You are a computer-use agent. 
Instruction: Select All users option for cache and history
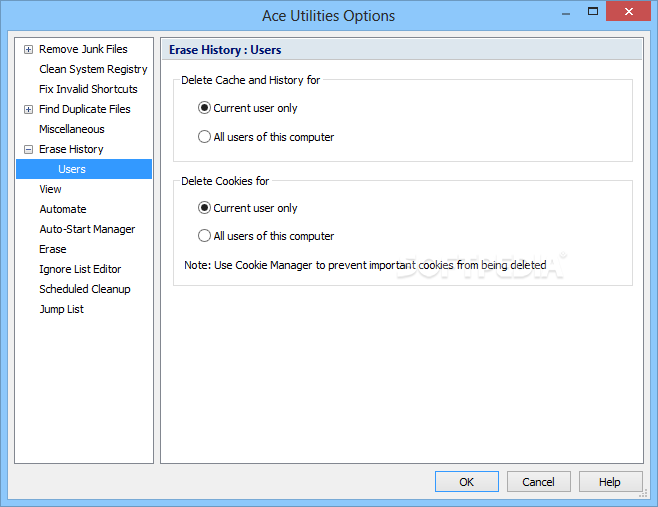pos(205,137)
